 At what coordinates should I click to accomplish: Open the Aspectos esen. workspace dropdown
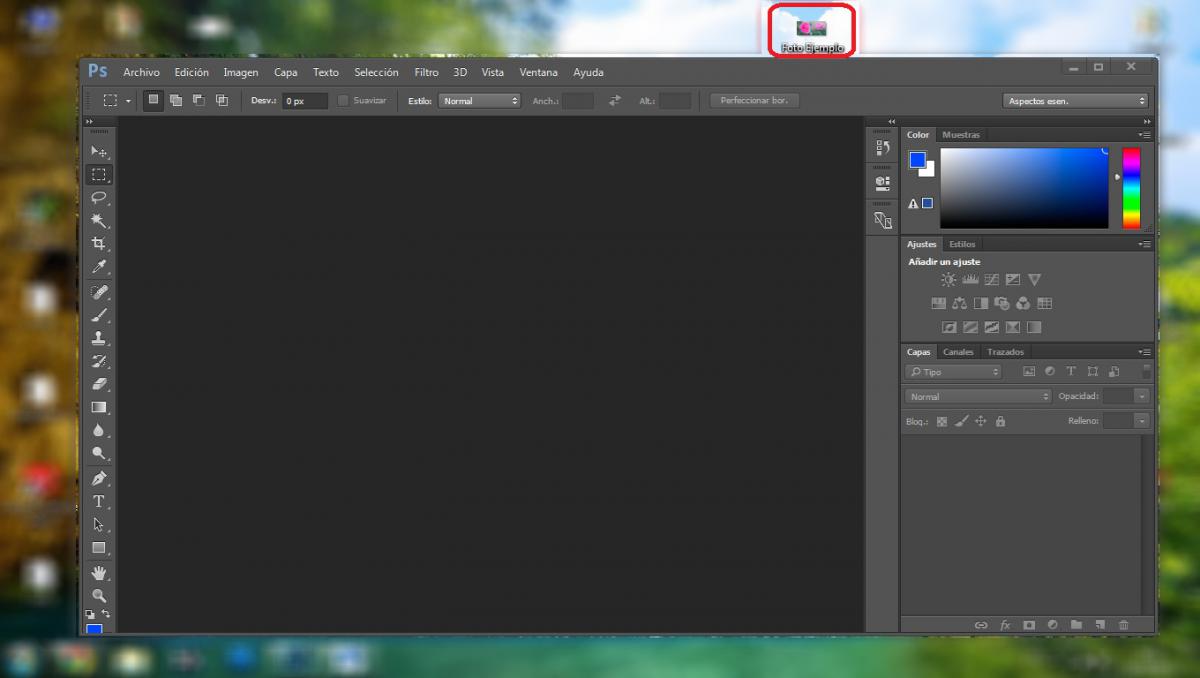tap(1075, 101)
